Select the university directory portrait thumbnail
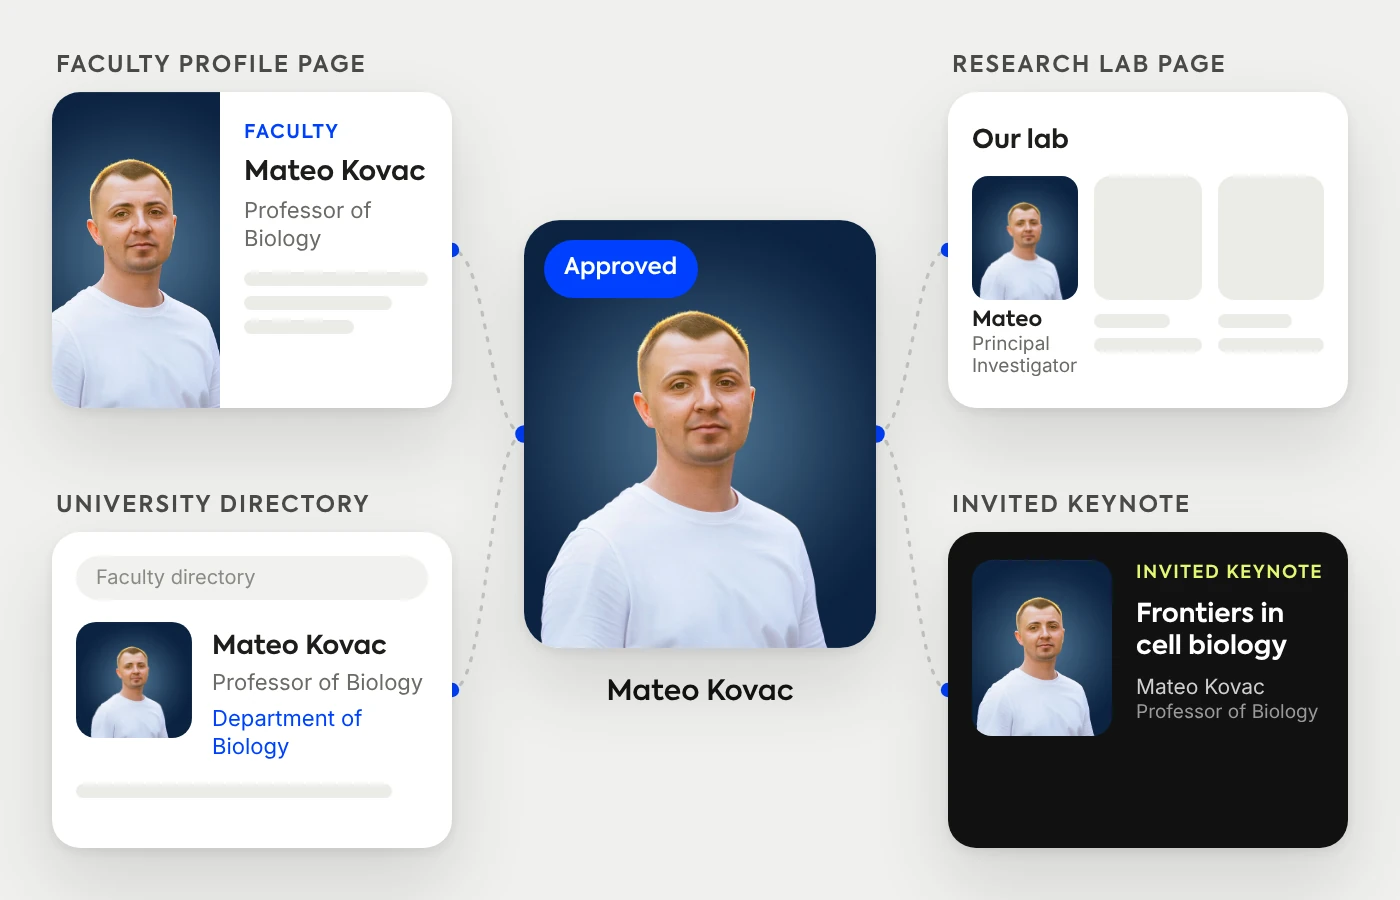Image resolution: width=1400 pixels, height=900 pixels. point(134,680)
